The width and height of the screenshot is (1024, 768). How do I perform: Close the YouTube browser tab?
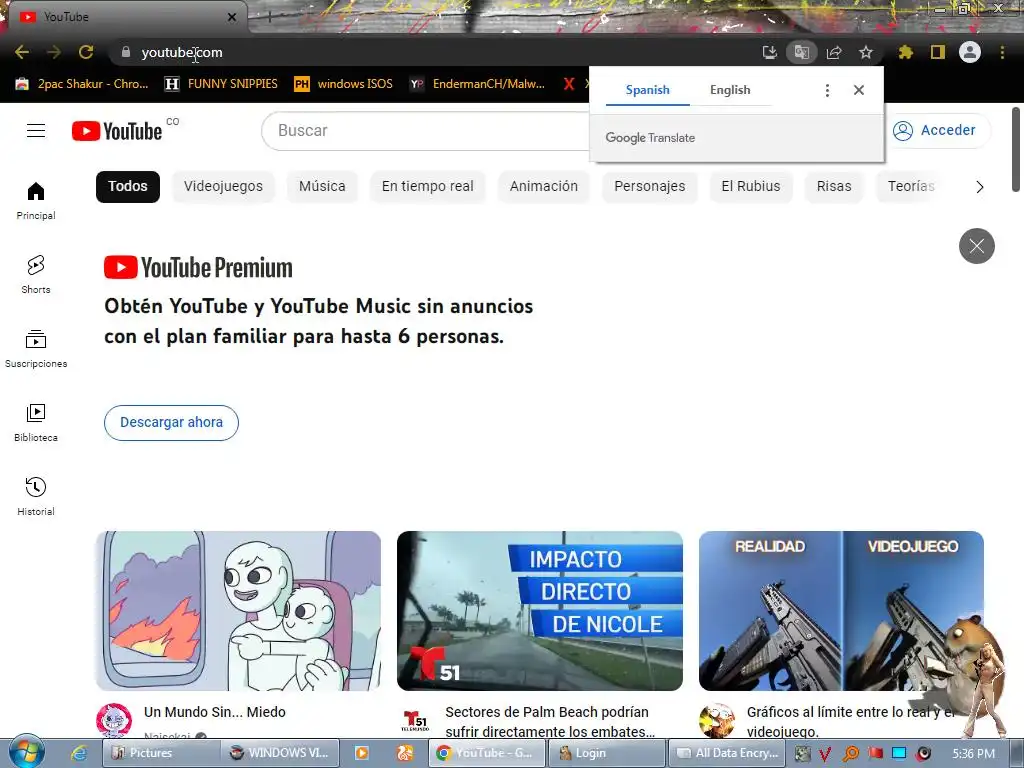click(231, 17)
